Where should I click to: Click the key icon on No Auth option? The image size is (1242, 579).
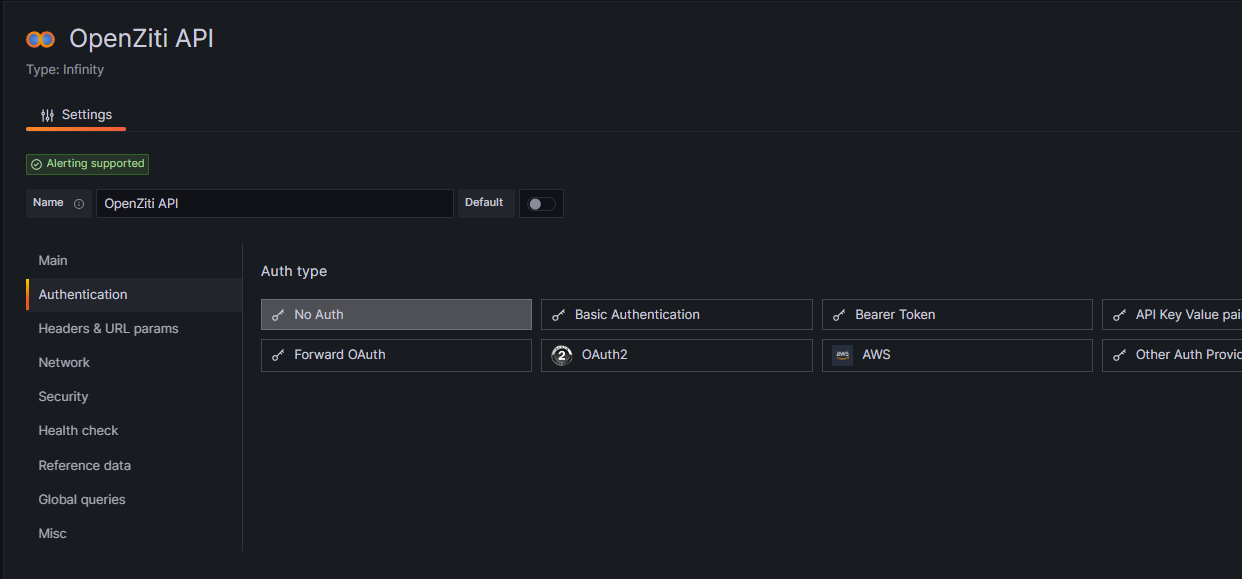pos(277,314)
